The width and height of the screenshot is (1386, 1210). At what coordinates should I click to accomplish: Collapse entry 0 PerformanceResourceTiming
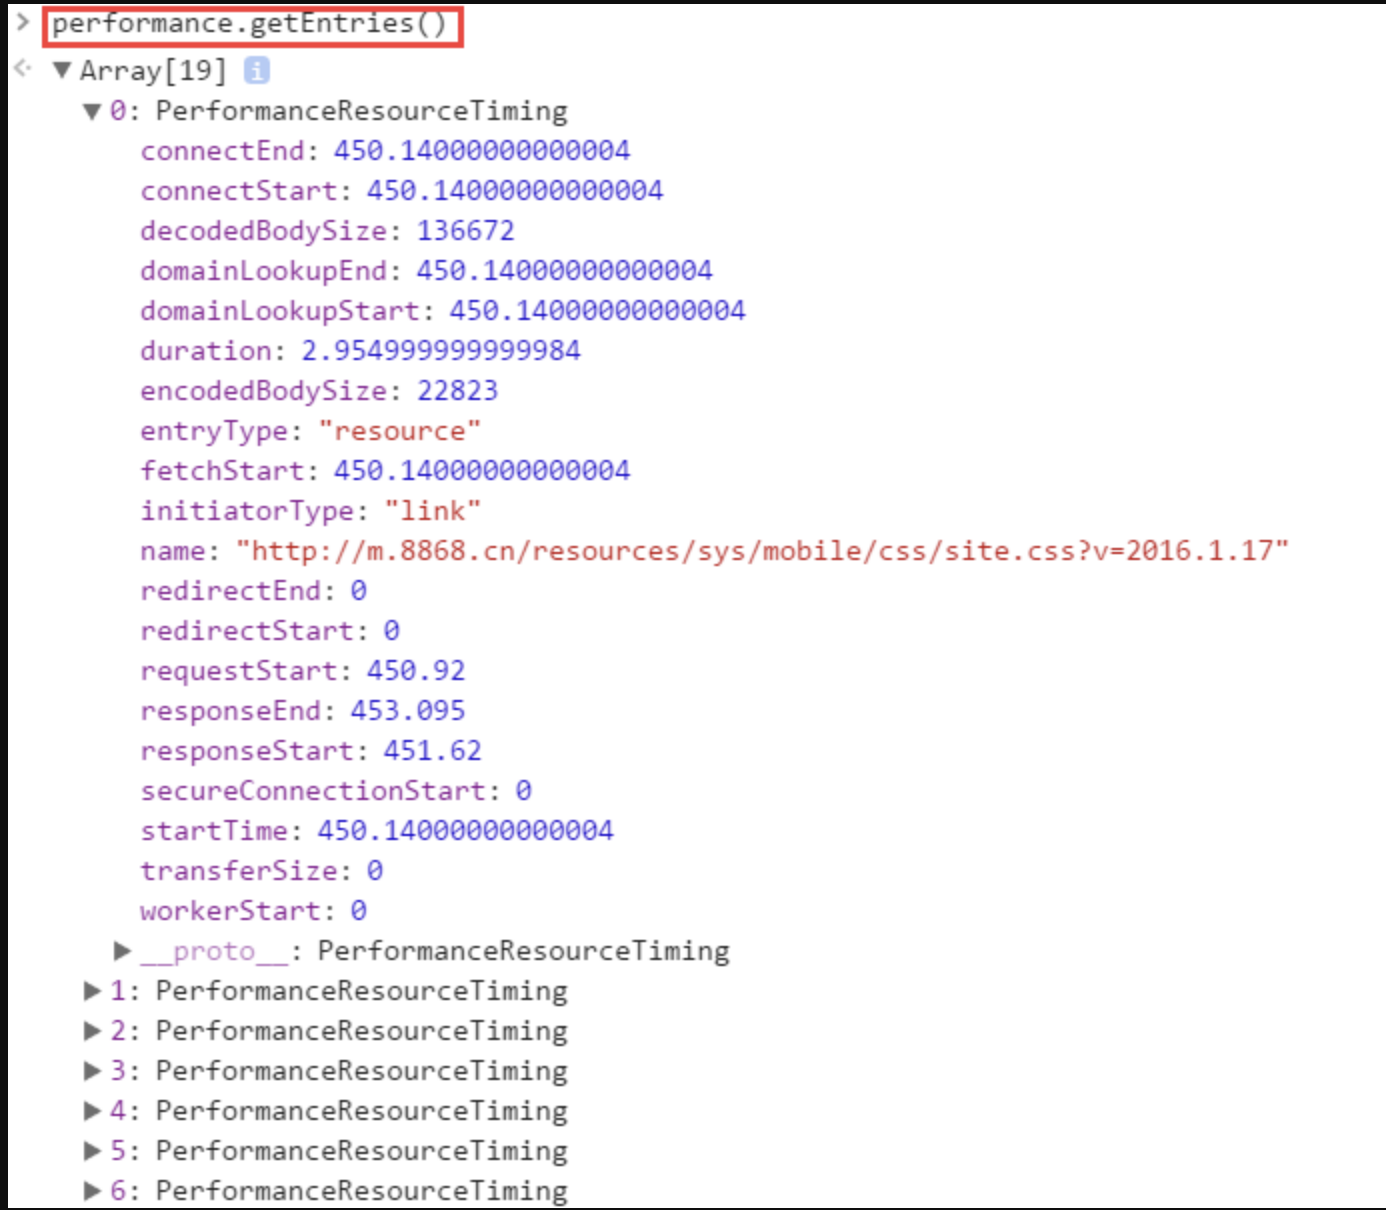click(x=92, y=111)
